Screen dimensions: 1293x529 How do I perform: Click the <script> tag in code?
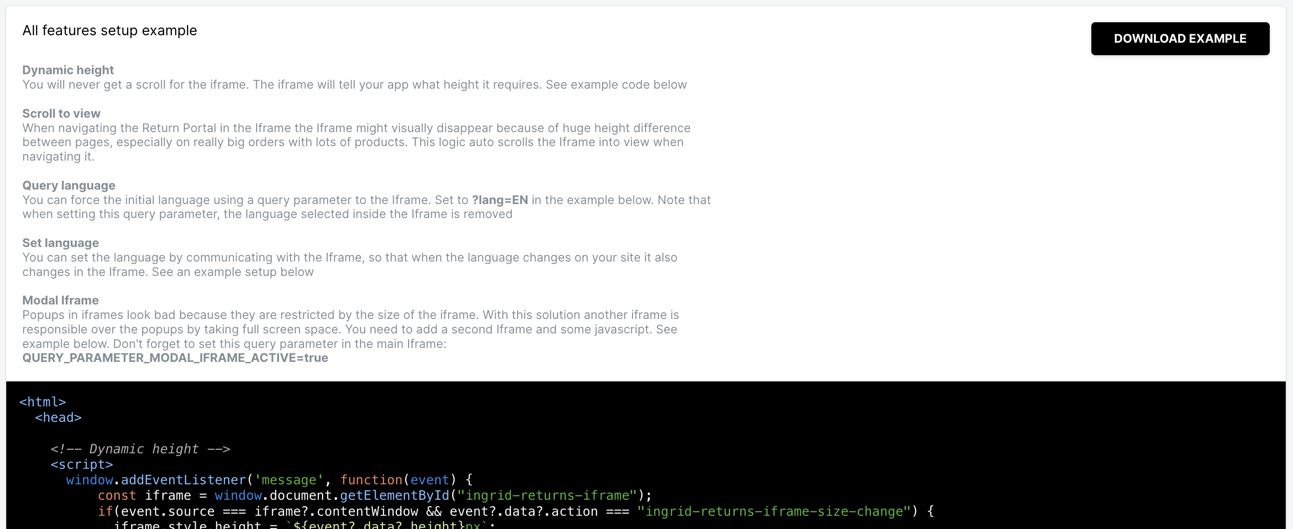click(82, 464)
